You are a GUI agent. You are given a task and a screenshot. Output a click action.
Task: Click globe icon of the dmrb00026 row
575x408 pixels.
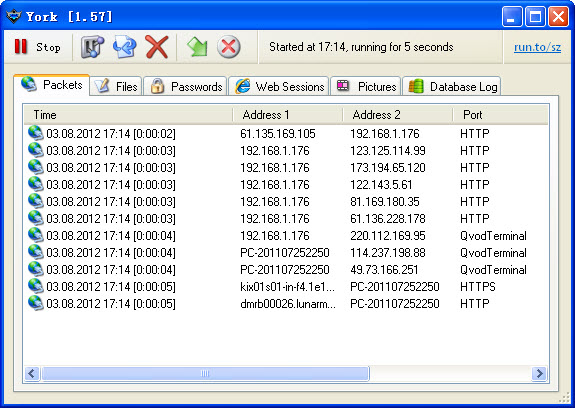point(36,303)
